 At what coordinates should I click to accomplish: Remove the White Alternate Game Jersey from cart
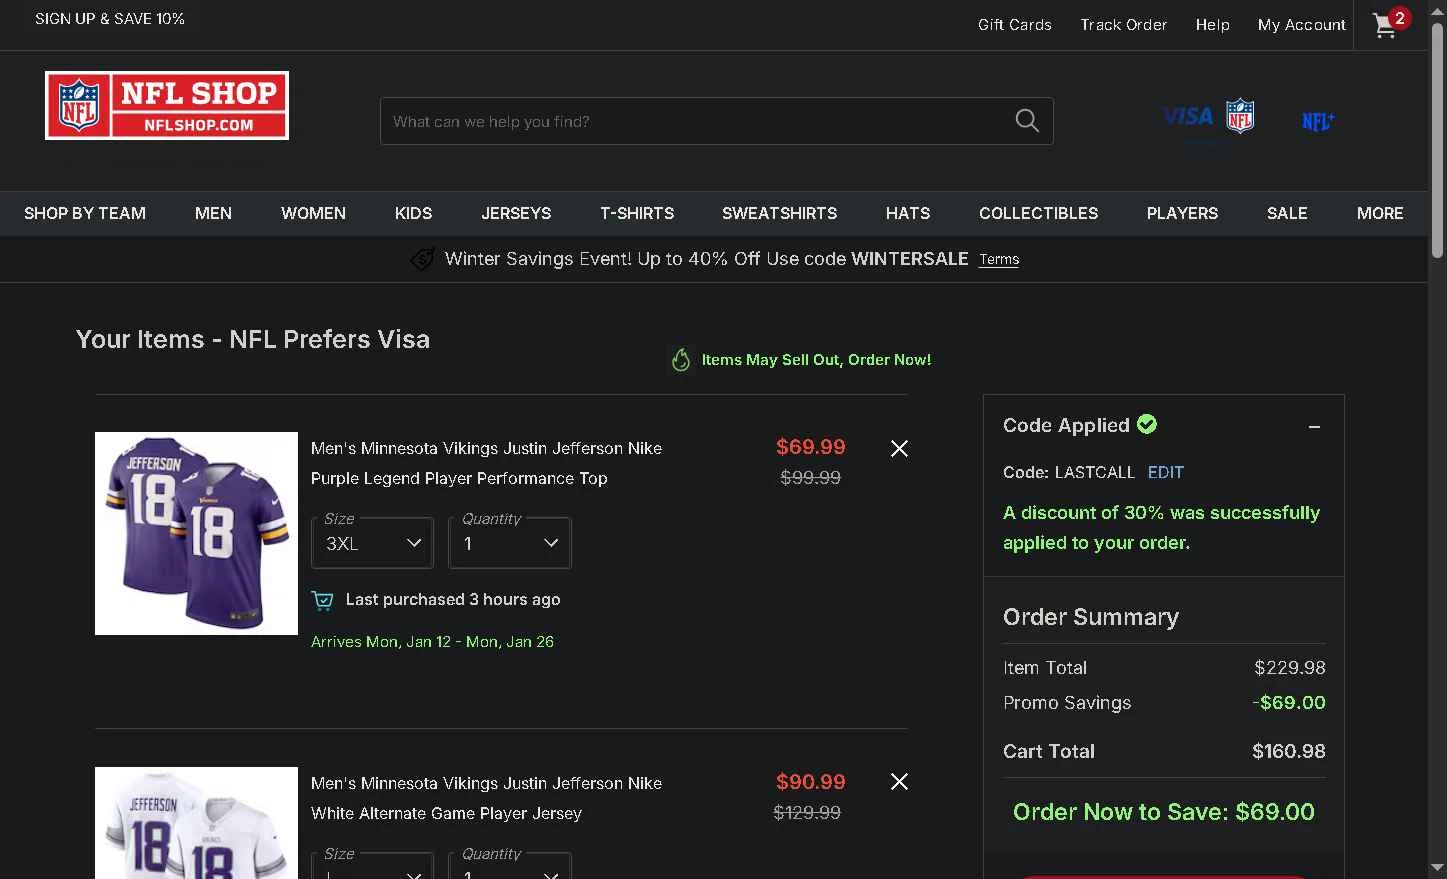[899, 782]
